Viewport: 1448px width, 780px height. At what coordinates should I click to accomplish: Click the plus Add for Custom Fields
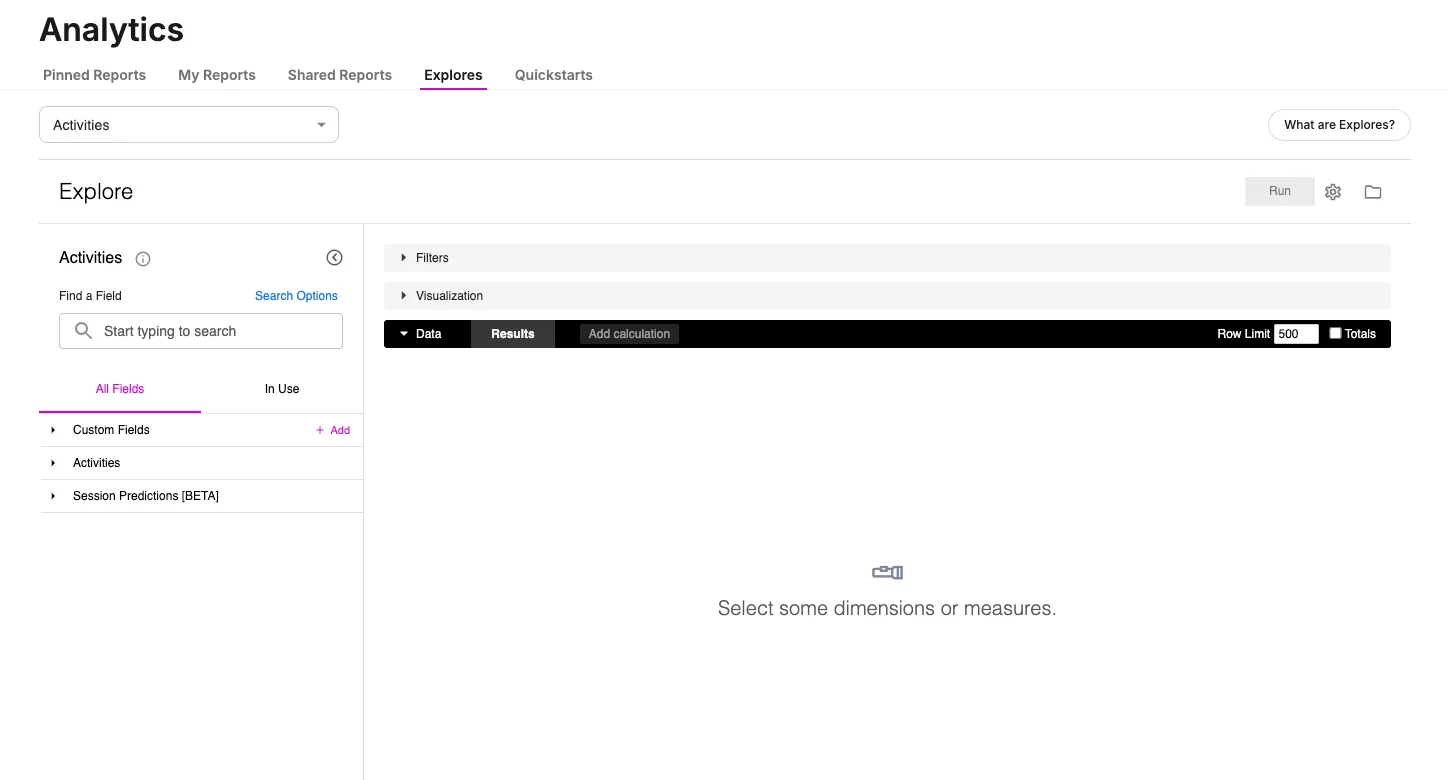coord(333,430)
